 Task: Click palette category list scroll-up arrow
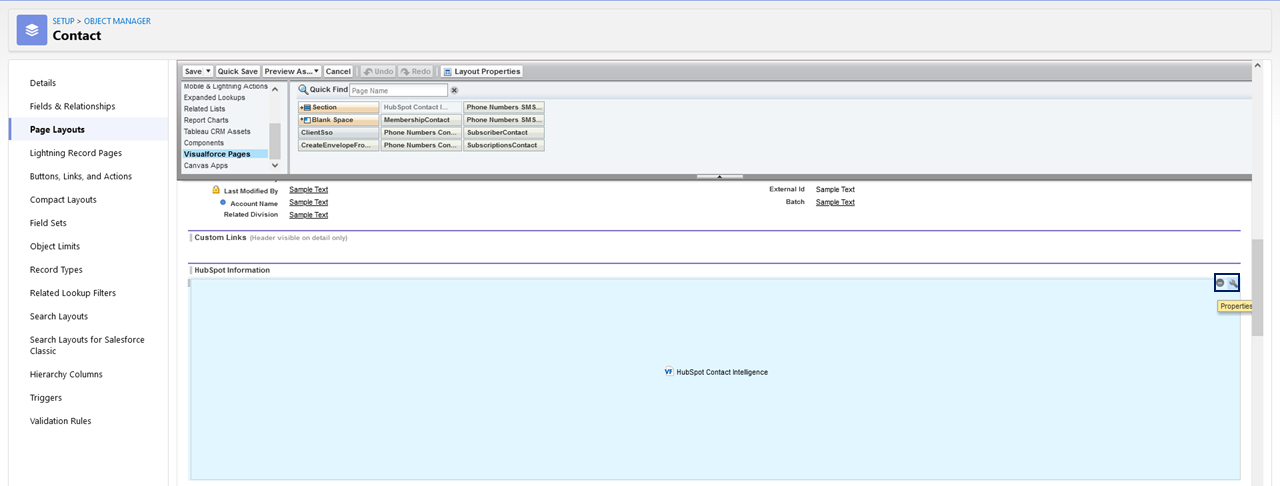[275, 88]
